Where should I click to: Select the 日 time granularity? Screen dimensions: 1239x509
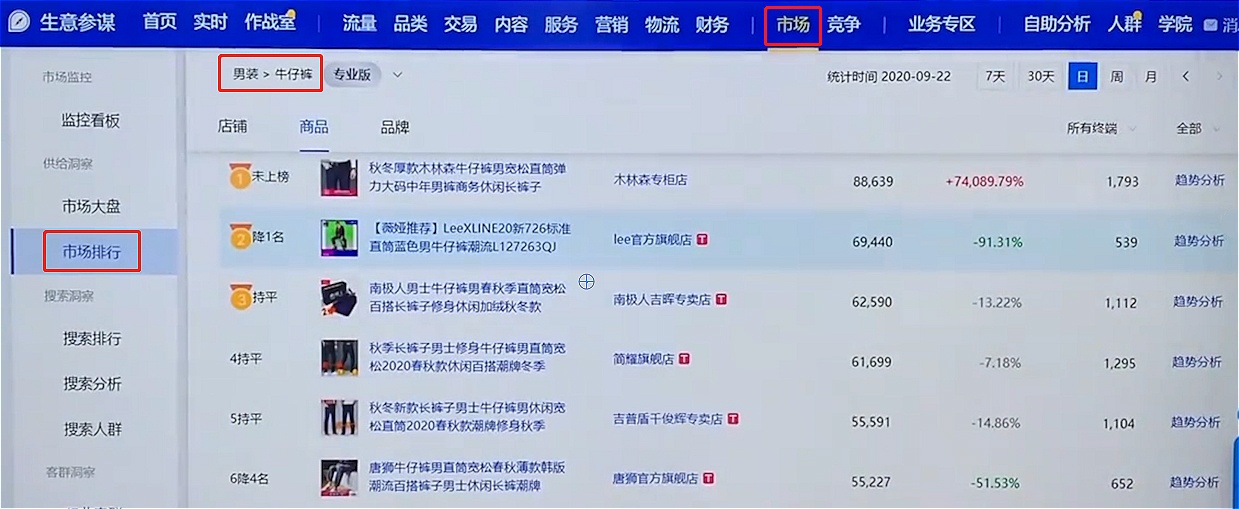(x=1082, y=76)
